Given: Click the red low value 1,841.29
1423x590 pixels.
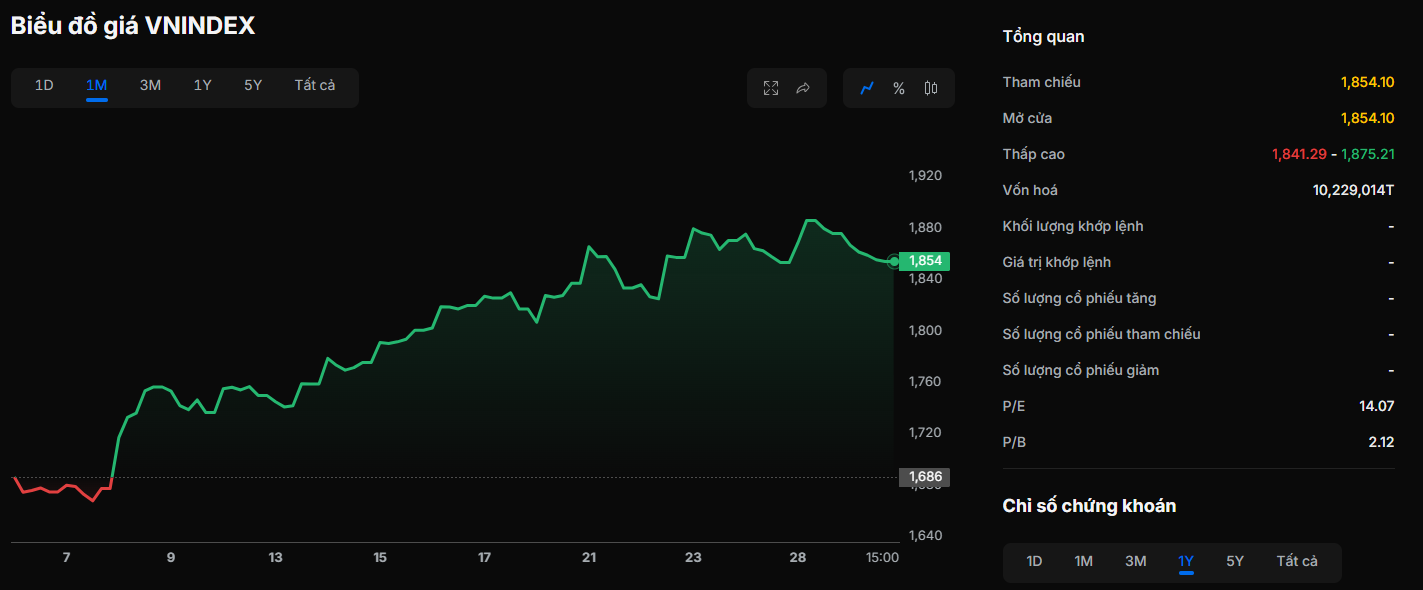Looking at the screenshot, I should 1299,154.
